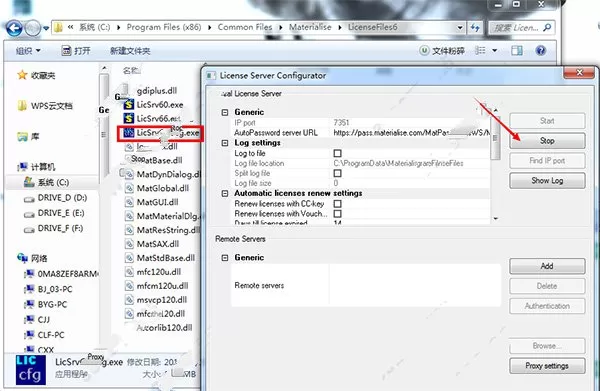Collapse Automatic licenses renew settings section
The image size is (600, 391).
225,193
